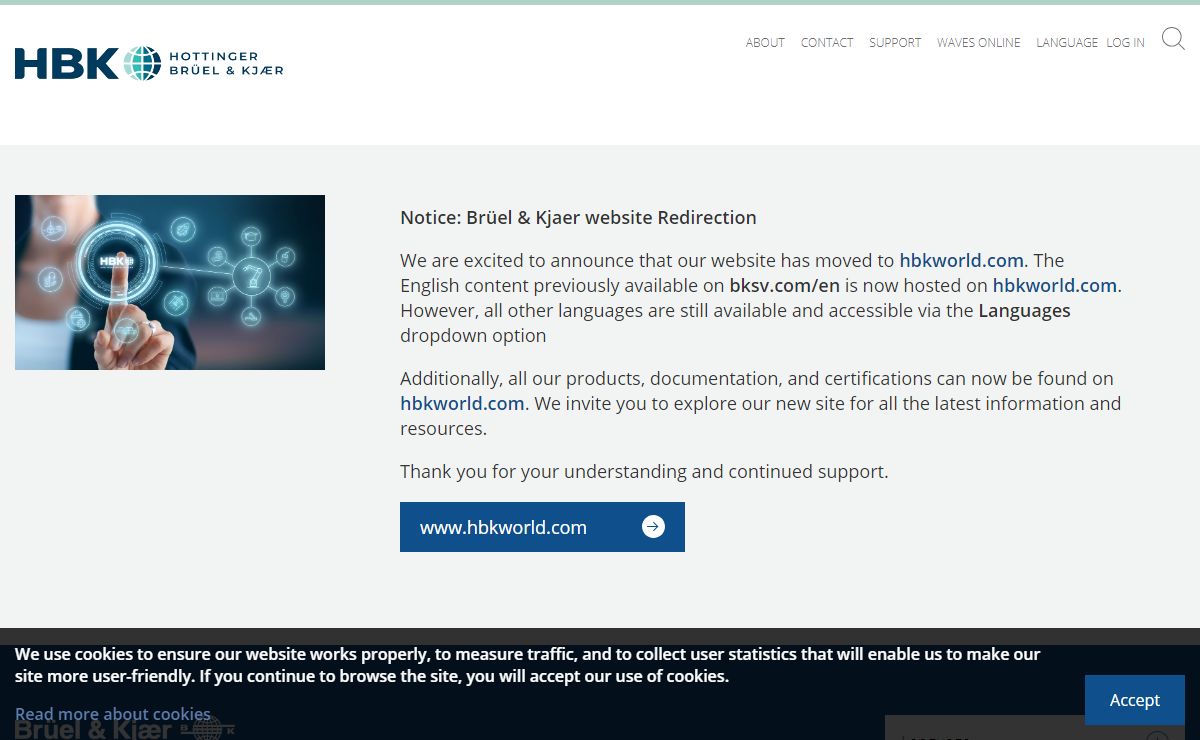Accept the cookie notice
1200x740 pixels.
[1134, 700]
